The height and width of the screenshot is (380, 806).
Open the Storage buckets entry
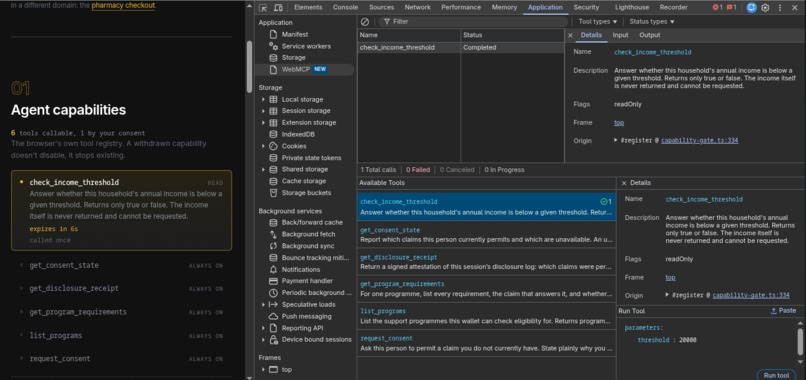306,193
